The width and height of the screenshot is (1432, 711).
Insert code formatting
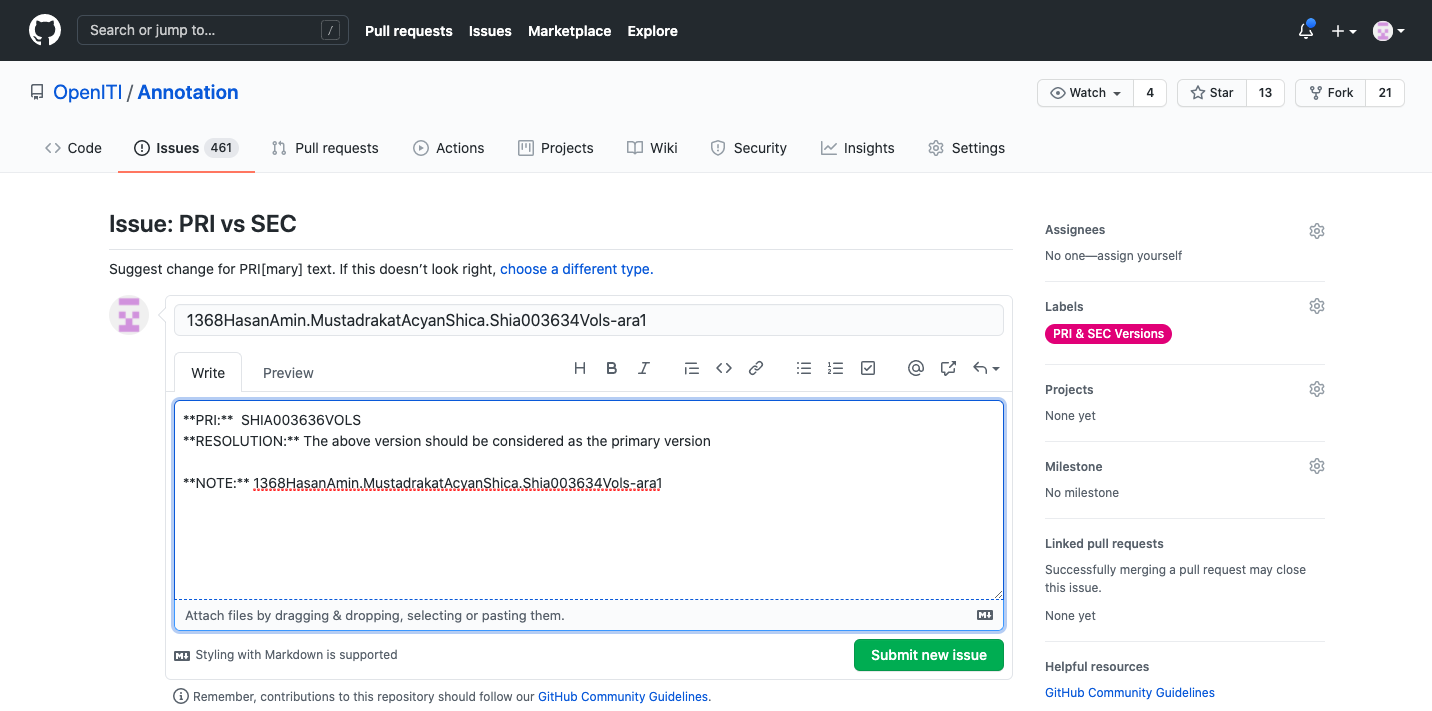724,368
